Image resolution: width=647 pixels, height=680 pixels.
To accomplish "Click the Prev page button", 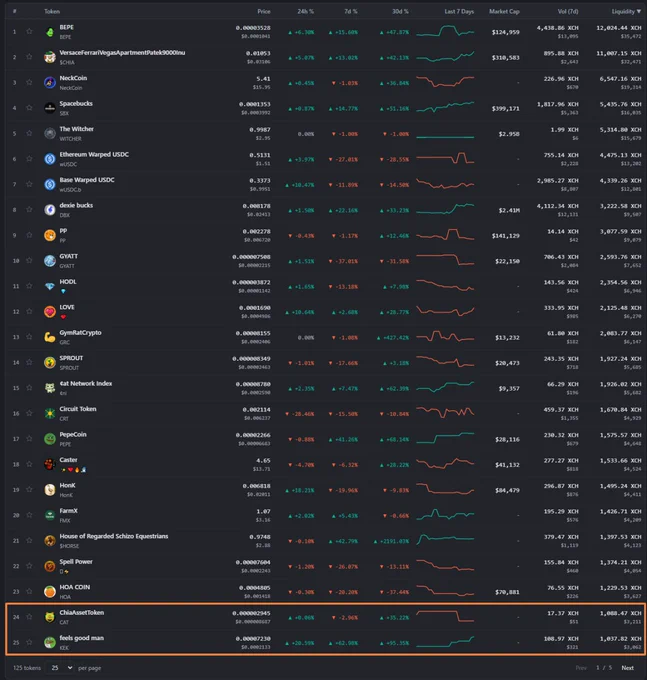I will tap(581, 668).
